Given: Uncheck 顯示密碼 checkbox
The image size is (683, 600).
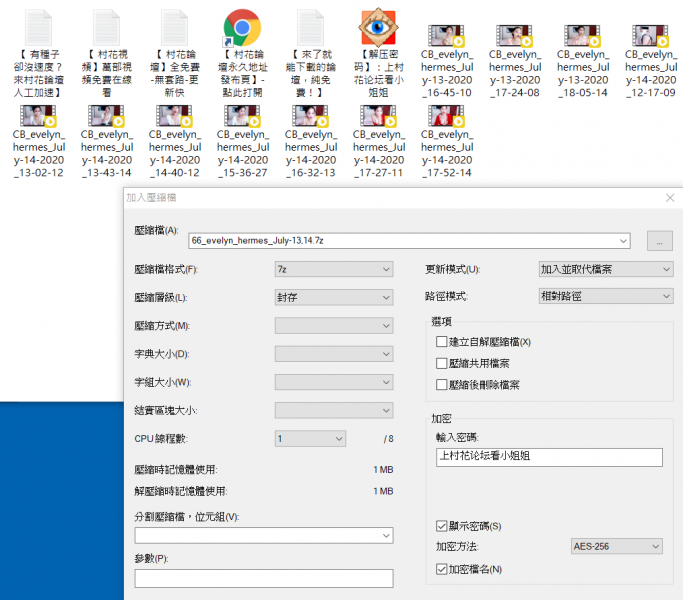Looking at the screenshot, I should click(x=442, y=526).
